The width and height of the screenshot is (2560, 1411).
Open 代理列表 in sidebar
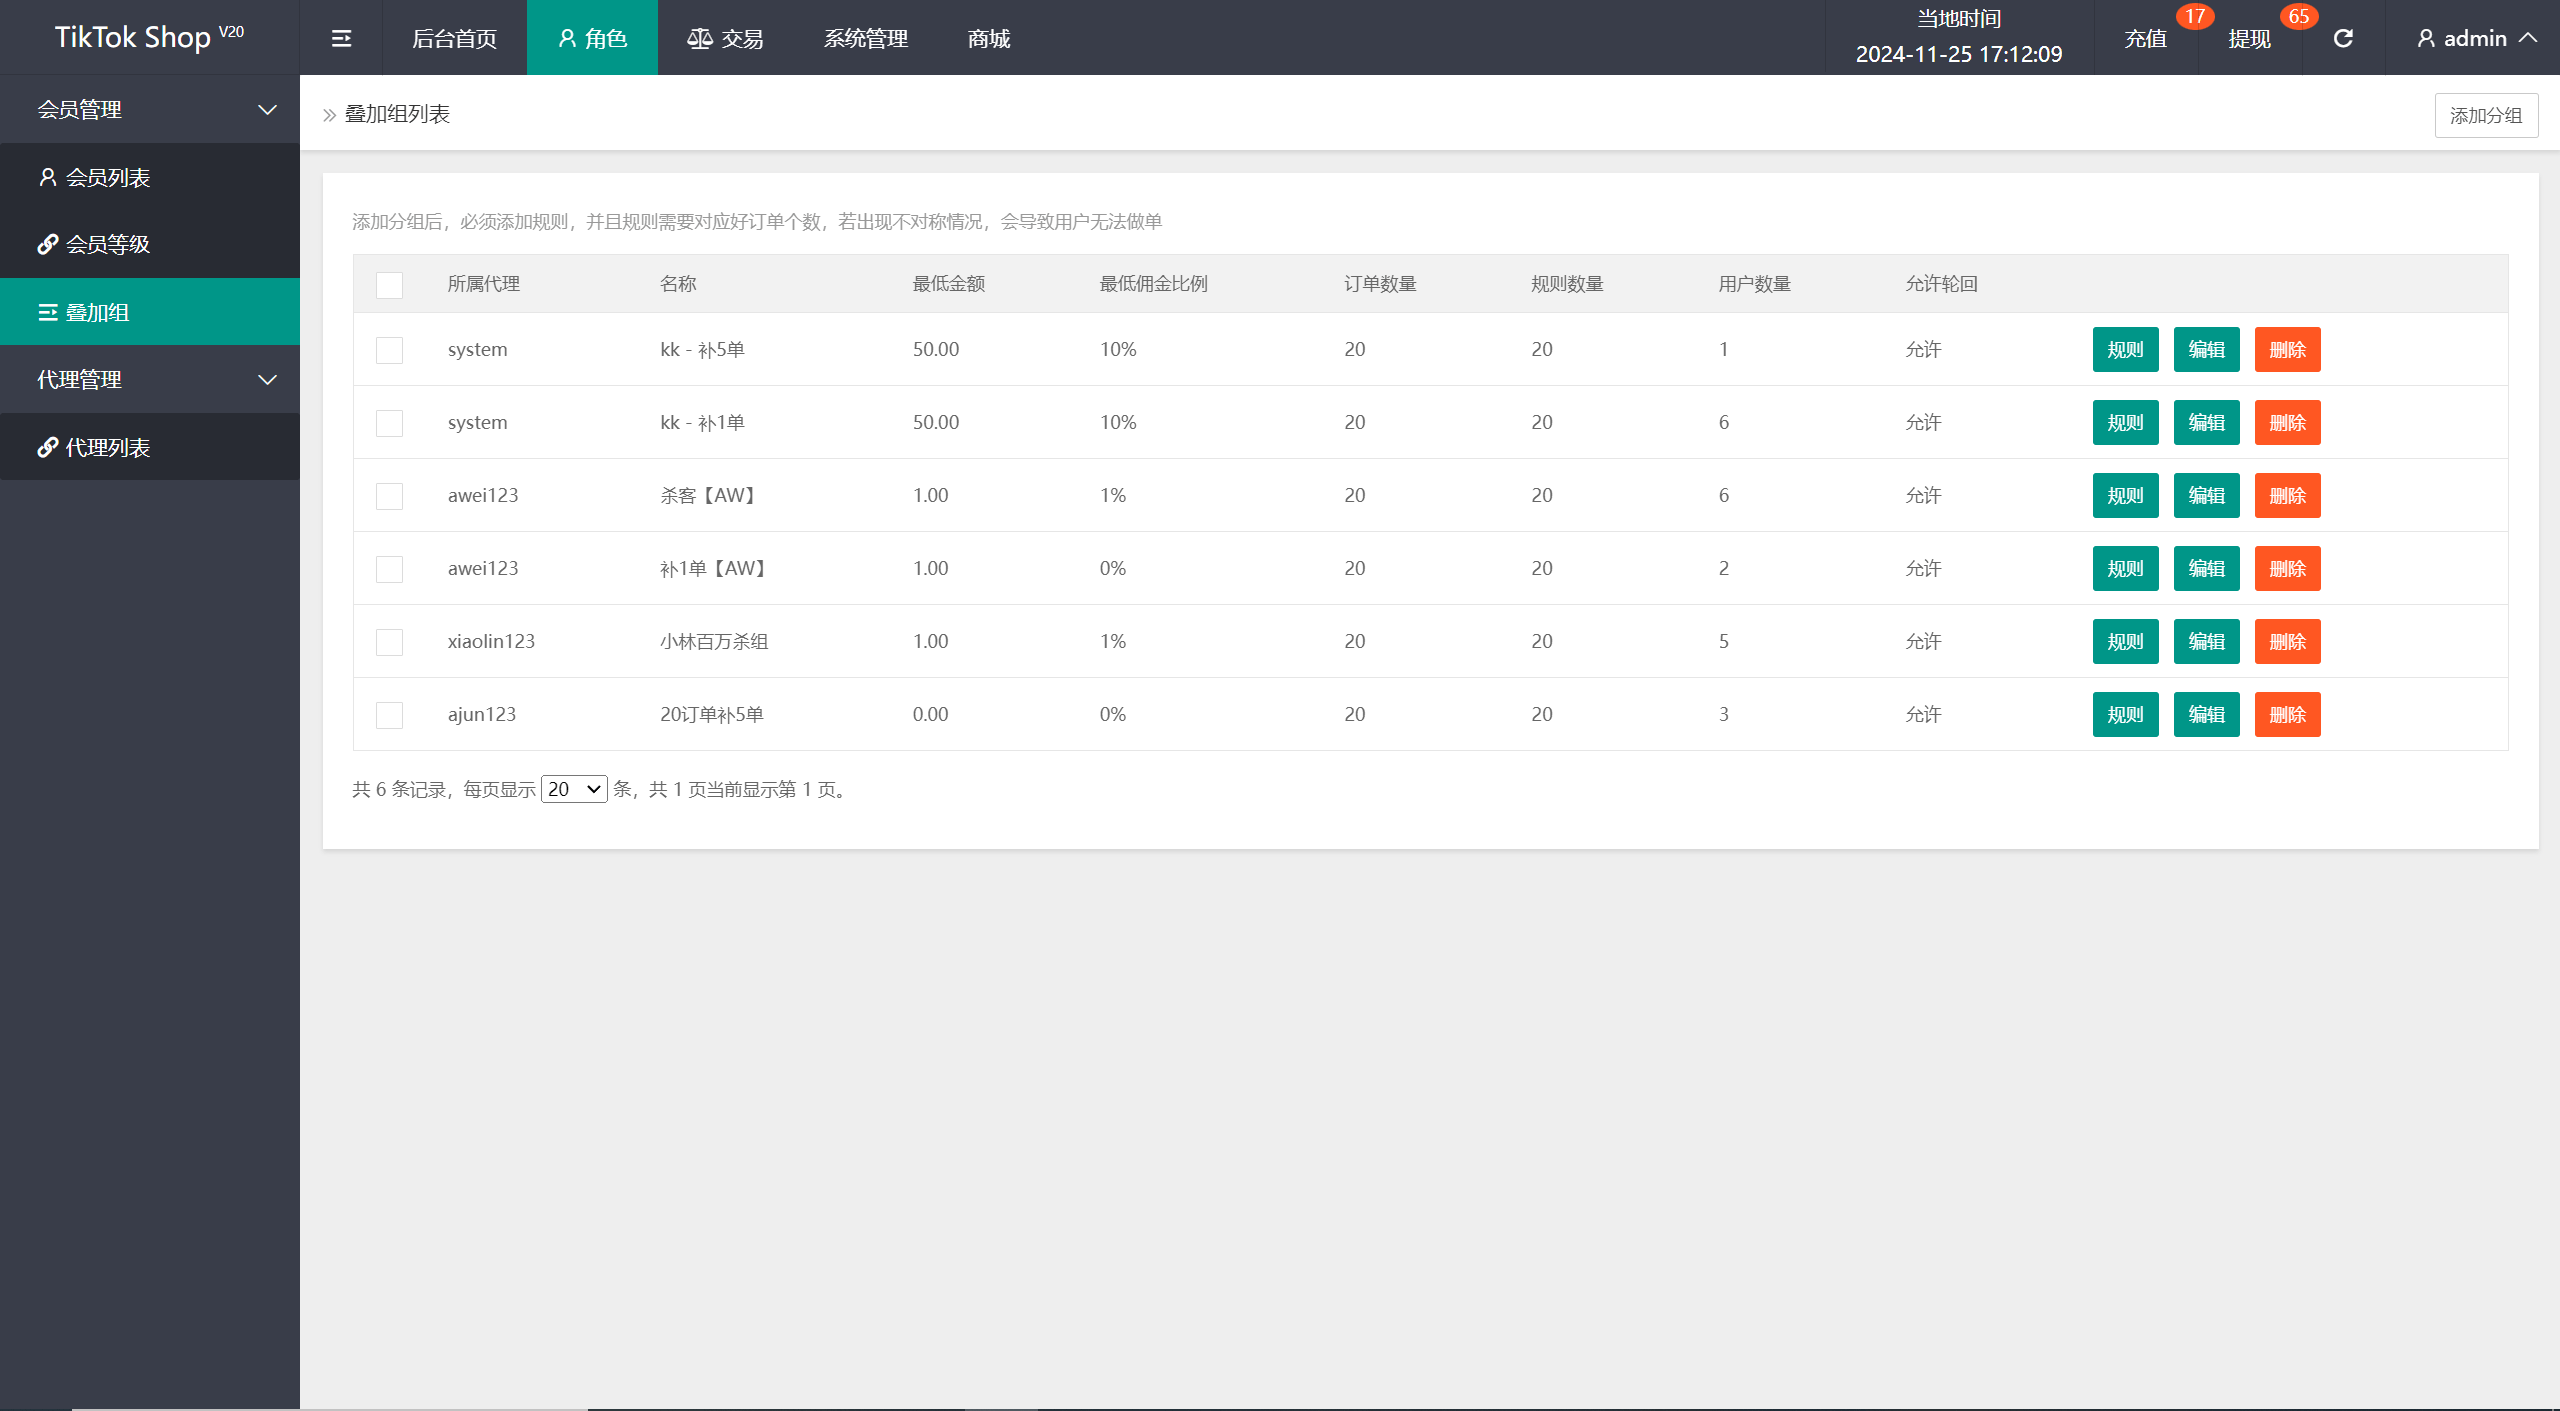[150, 447]
